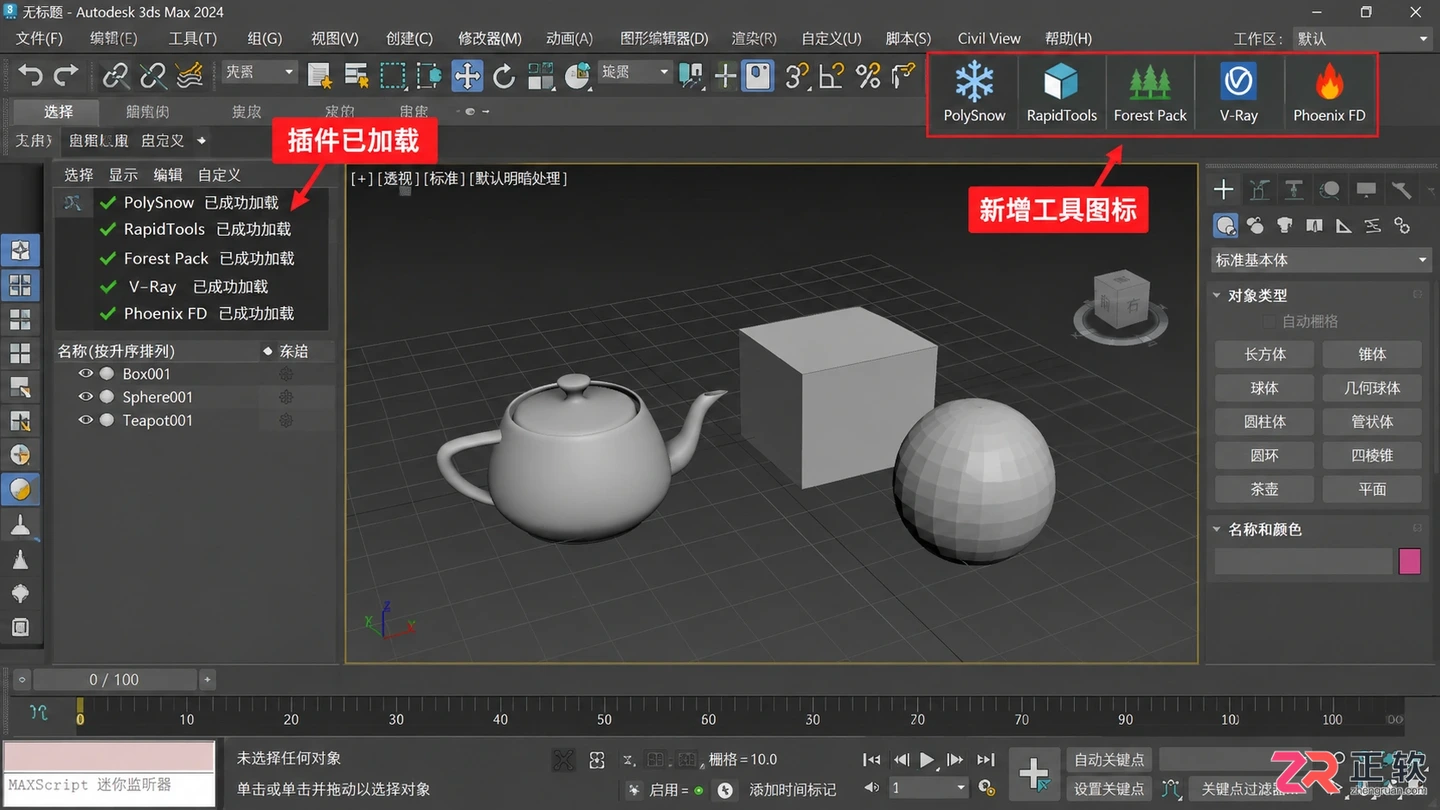Toggle the 设置关键点 set key mode
1440x810 pixels.
point(1109,789)
